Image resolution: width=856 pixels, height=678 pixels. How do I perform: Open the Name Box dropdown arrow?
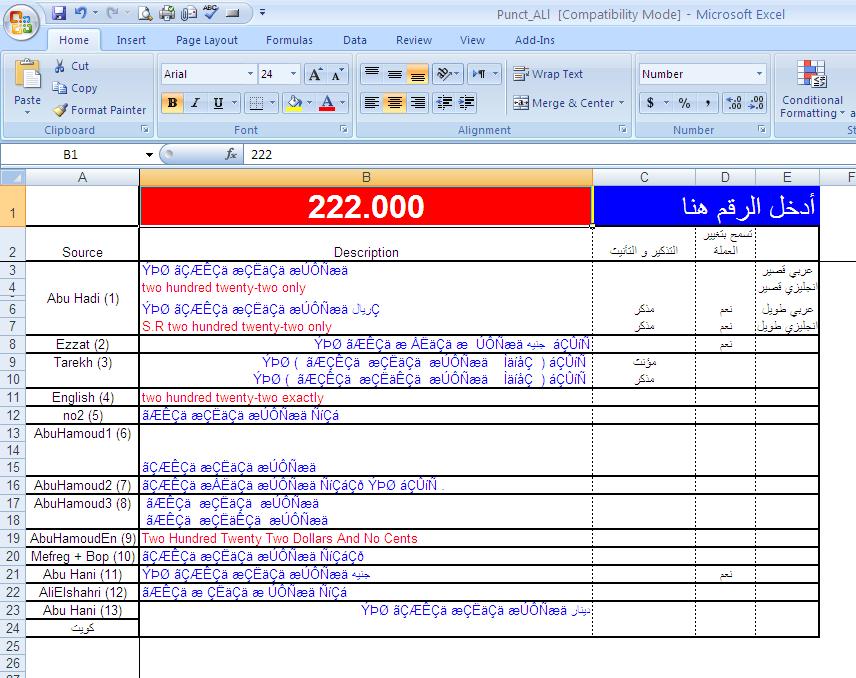tap(149, 154)
